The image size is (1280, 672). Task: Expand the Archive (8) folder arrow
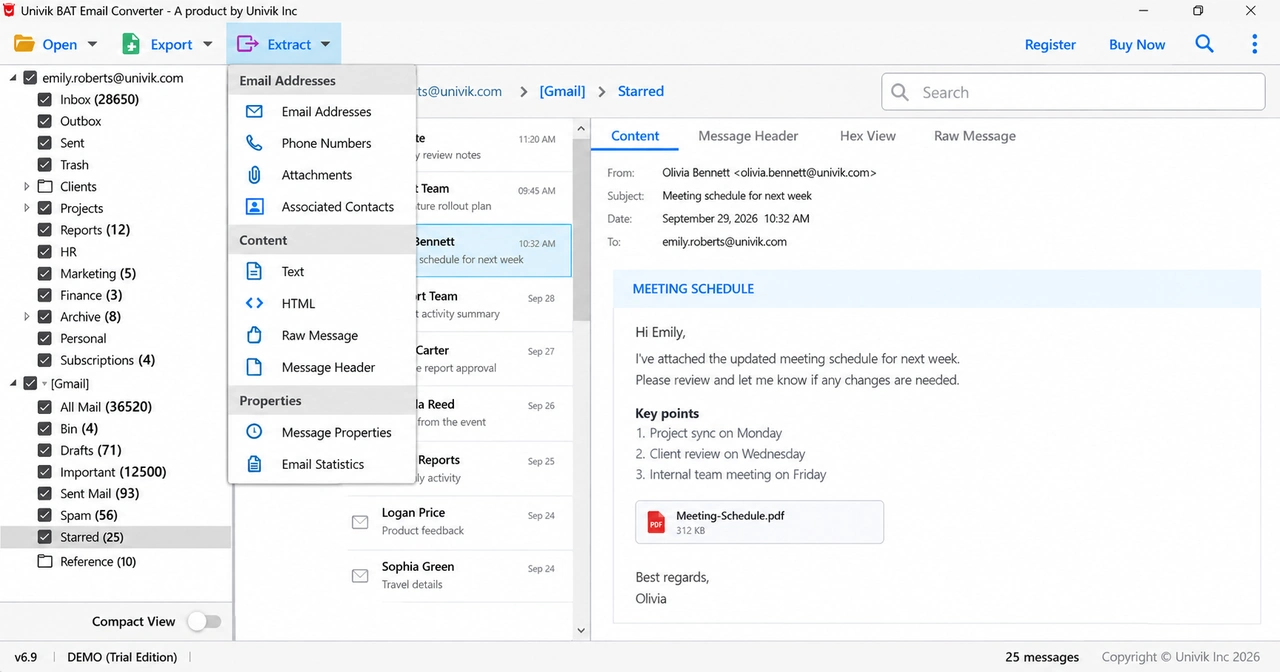(27, 317)
